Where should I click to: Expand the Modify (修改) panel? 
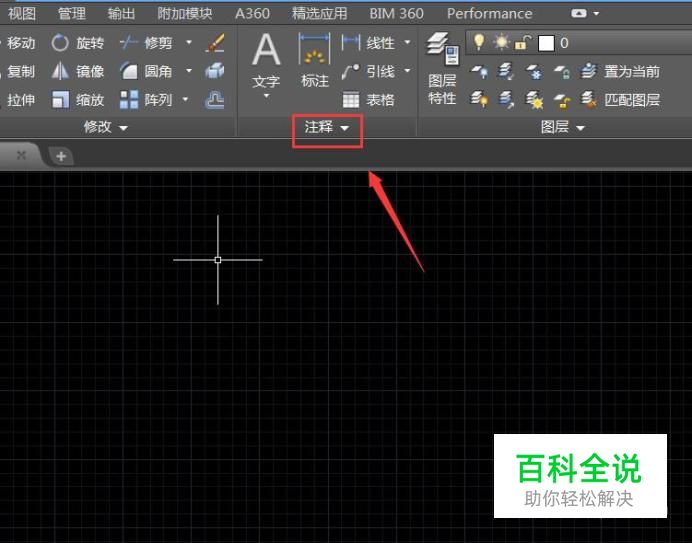click(x=106, y=128)
